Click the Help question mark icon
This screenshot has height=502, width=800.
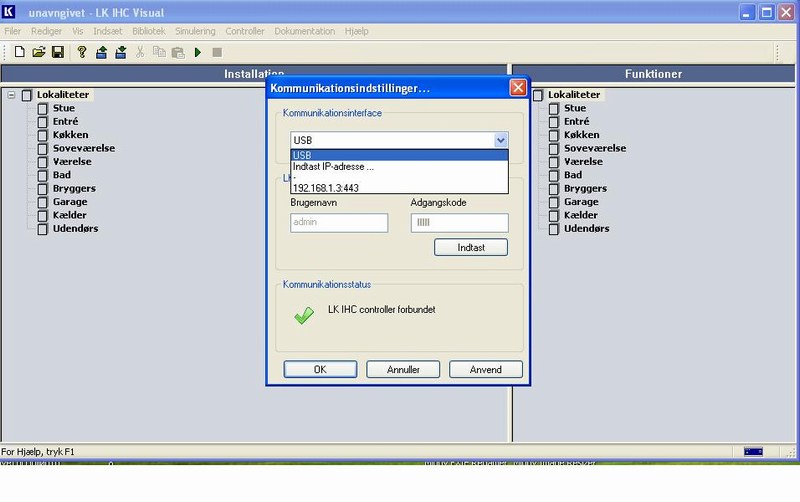tap(82, 52)
